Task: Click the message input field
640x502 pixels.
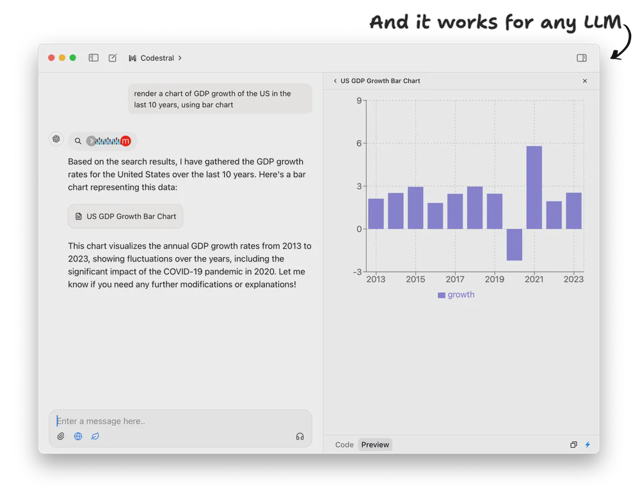Action: point(180,421)
